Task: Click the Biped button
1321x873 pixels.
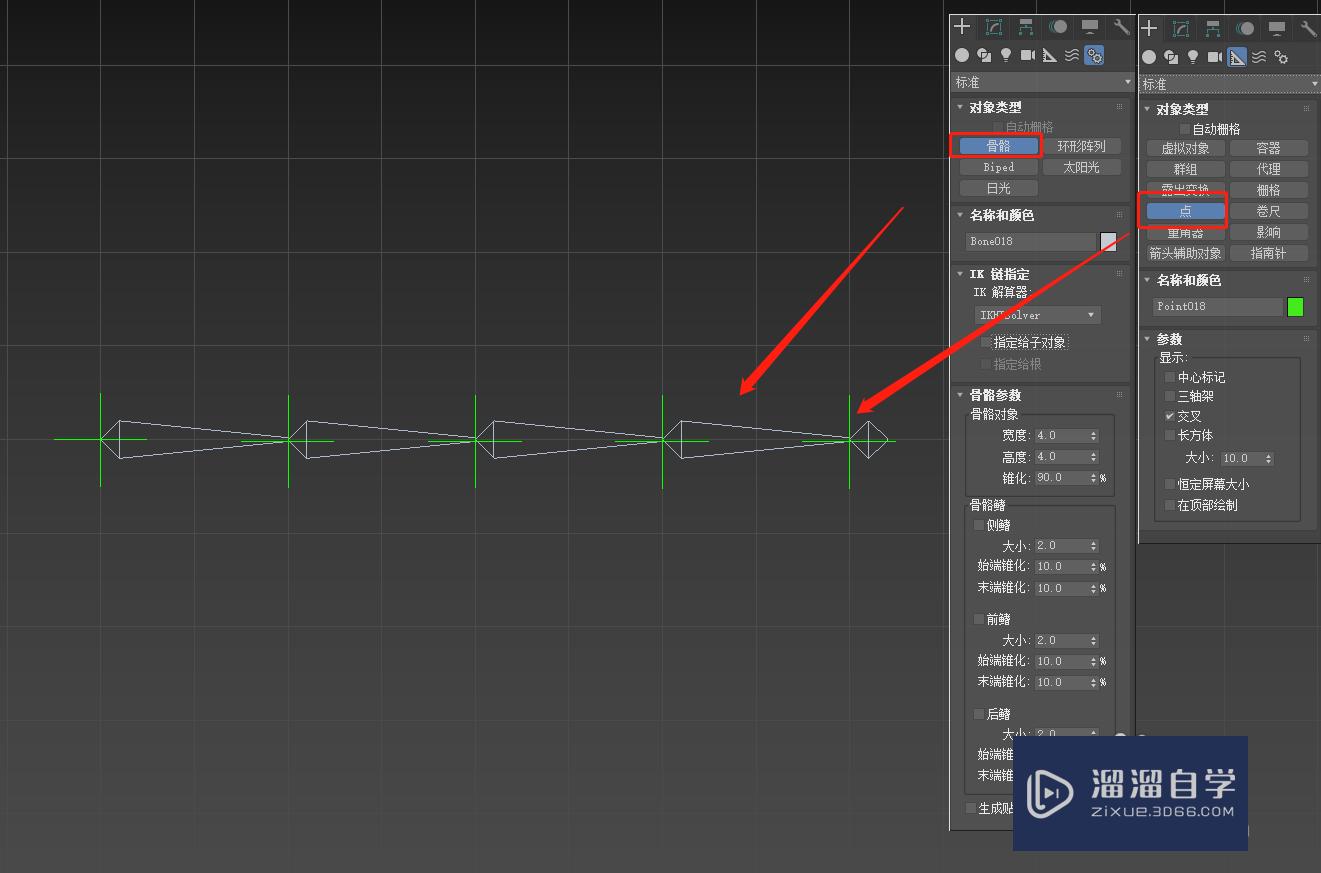Action: 998,167
